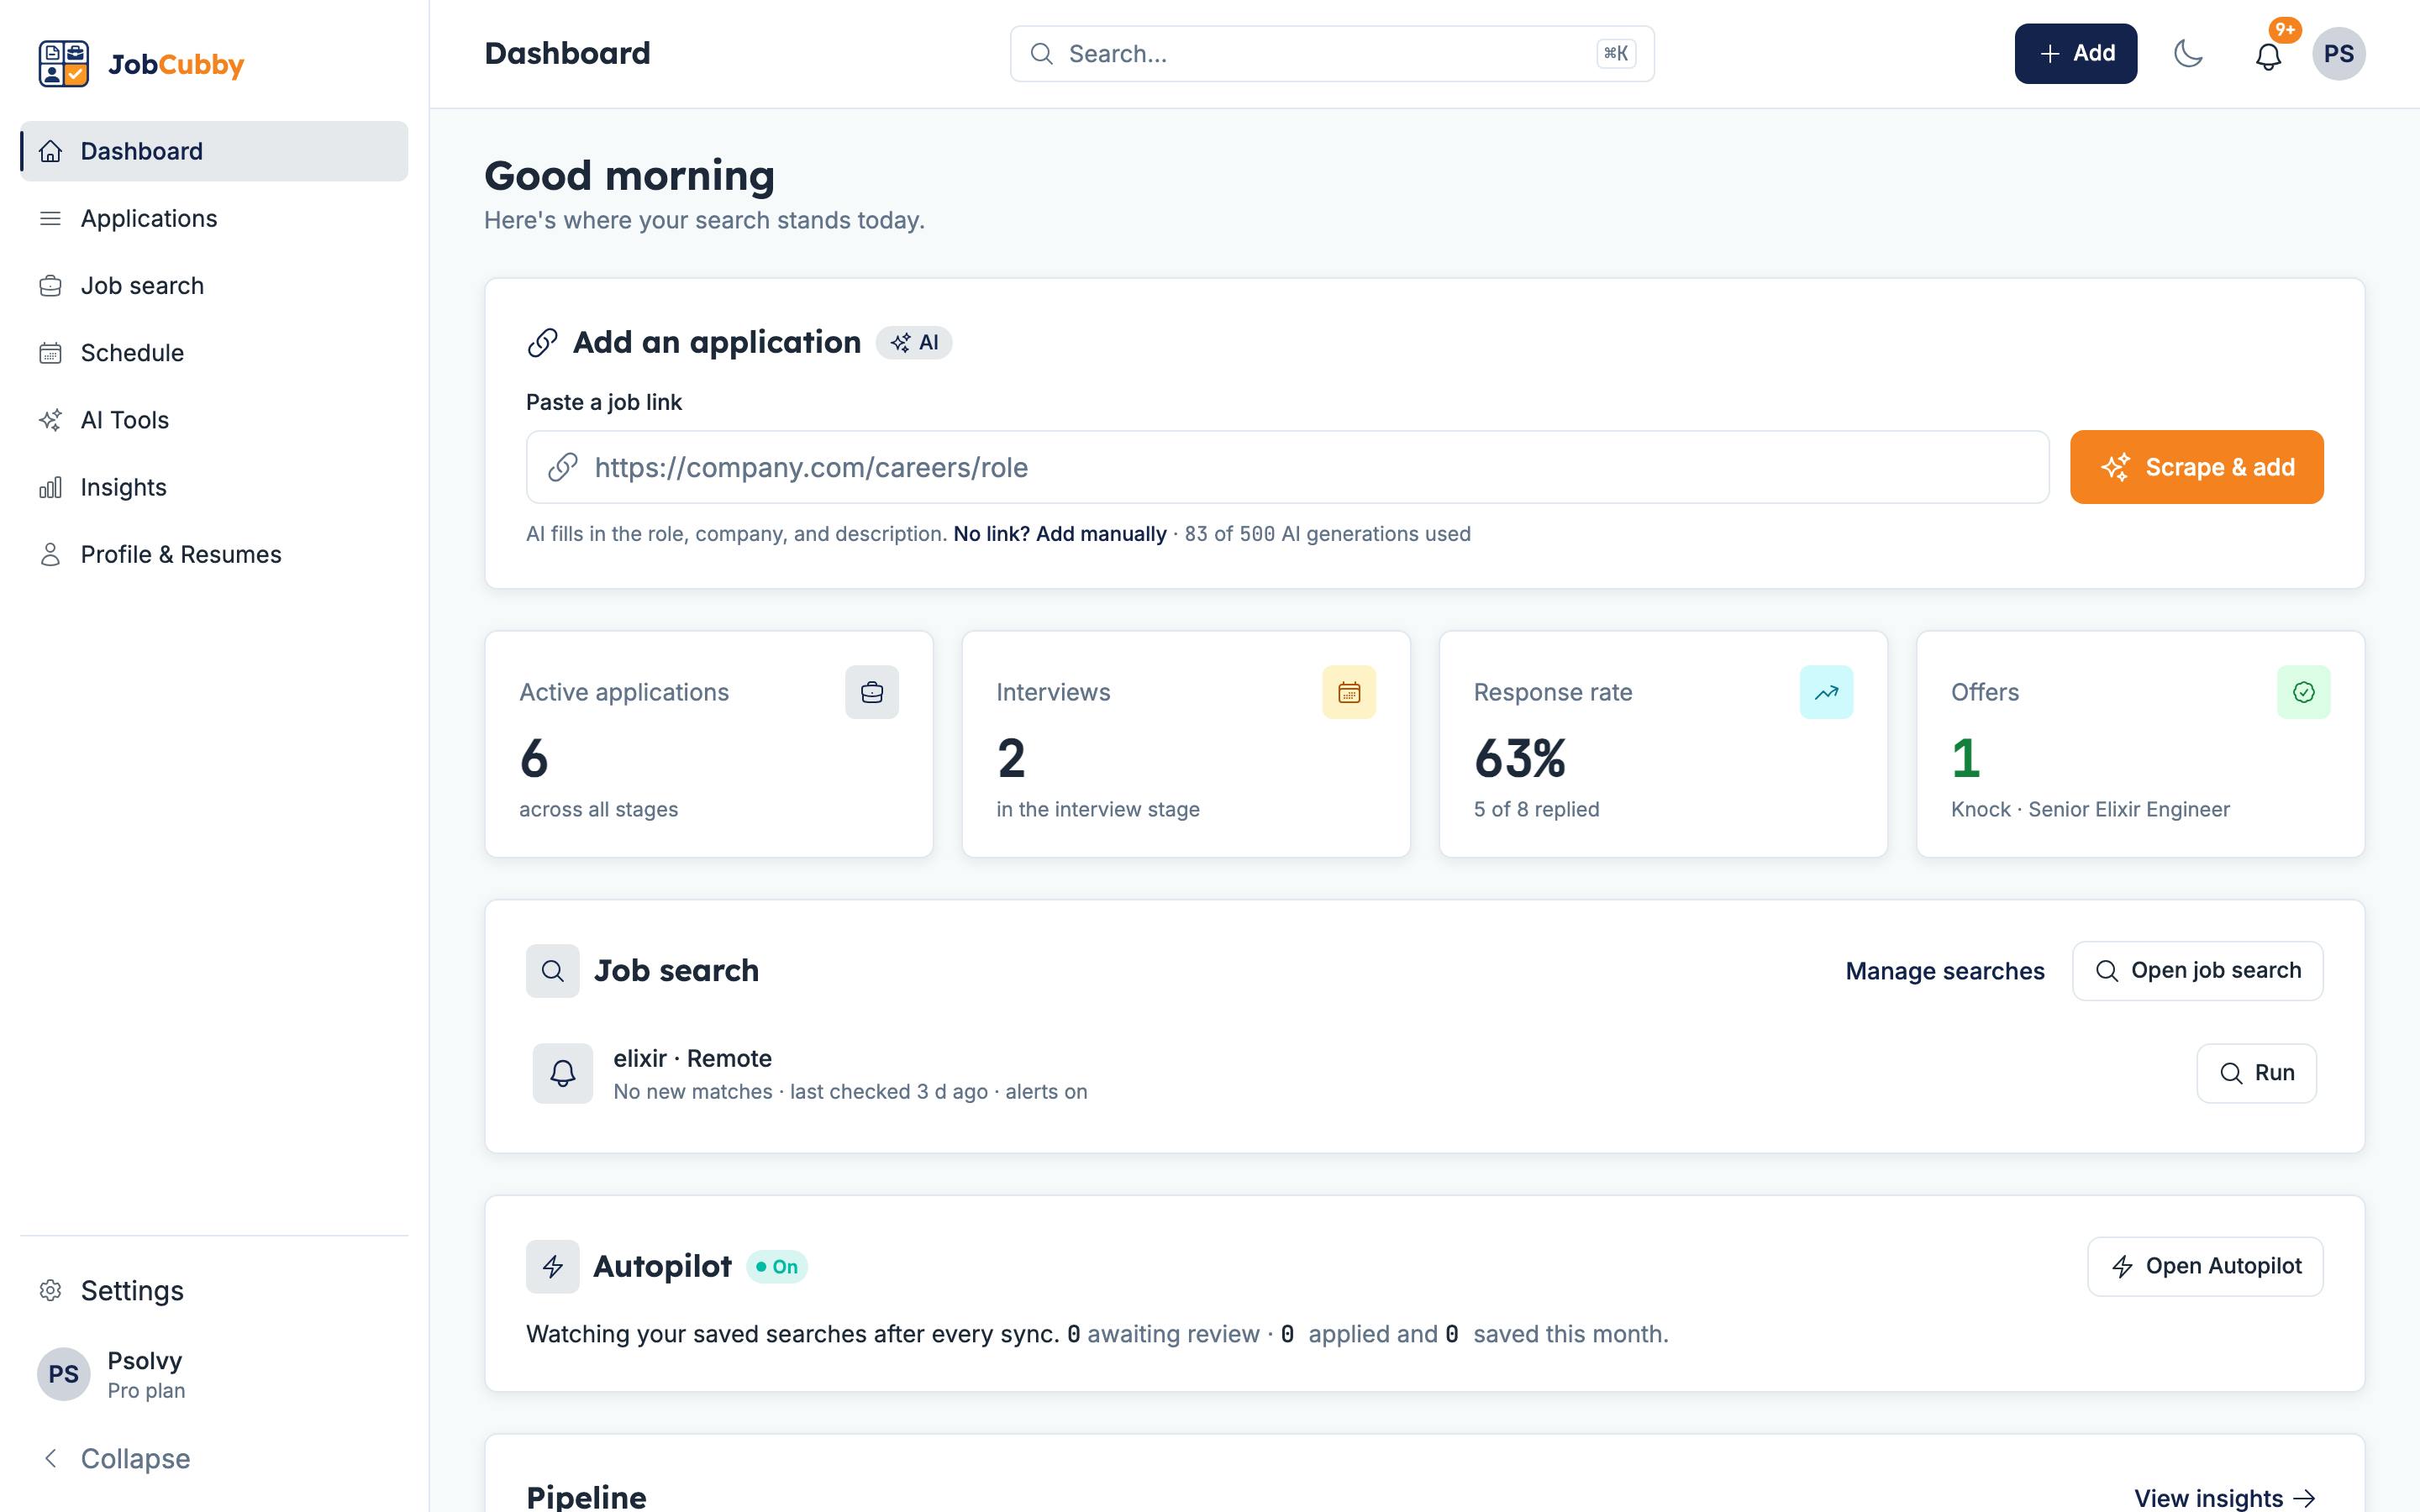Click the Applications list icon
Screen dimensions: 2420x1512
click(x=50, y=218)
